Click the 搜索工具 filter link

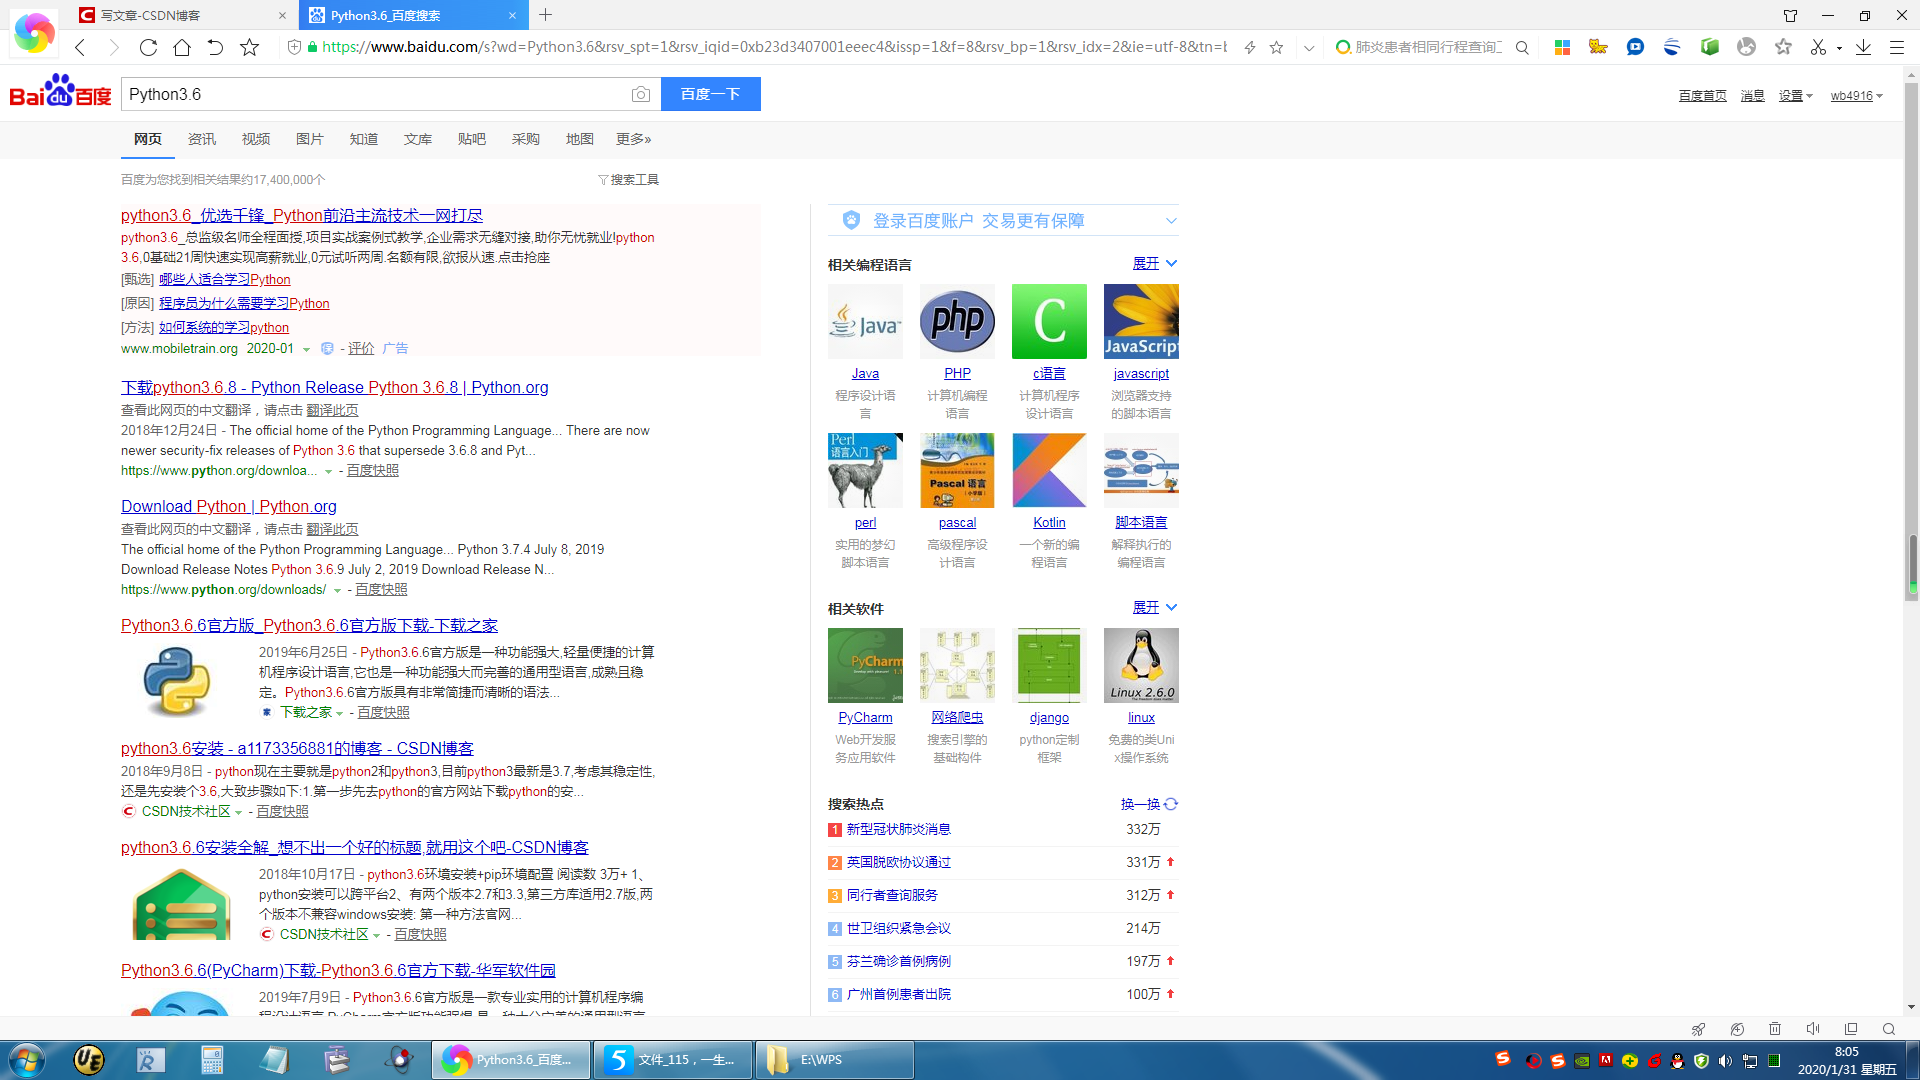[x=629, y=180]
